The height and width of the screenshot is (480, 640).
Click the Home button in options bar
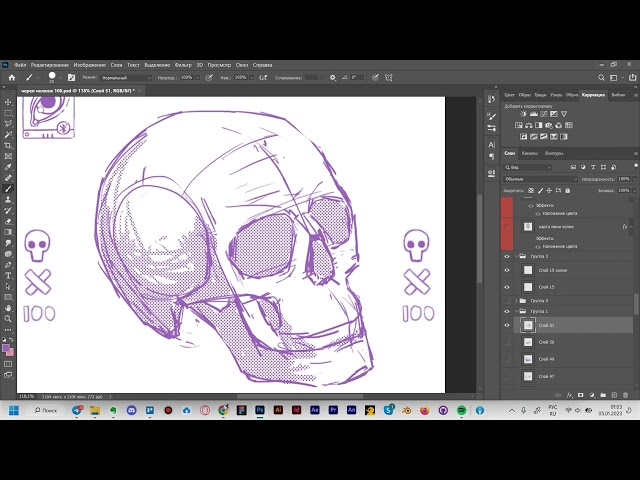tap(12, 78)
